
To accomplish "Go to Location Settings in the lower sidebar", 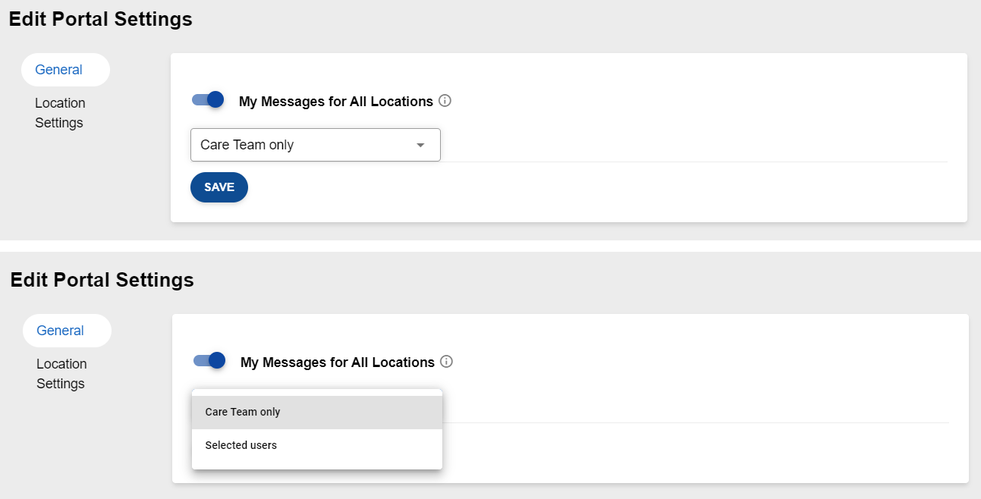I will [x=61, y=374].
